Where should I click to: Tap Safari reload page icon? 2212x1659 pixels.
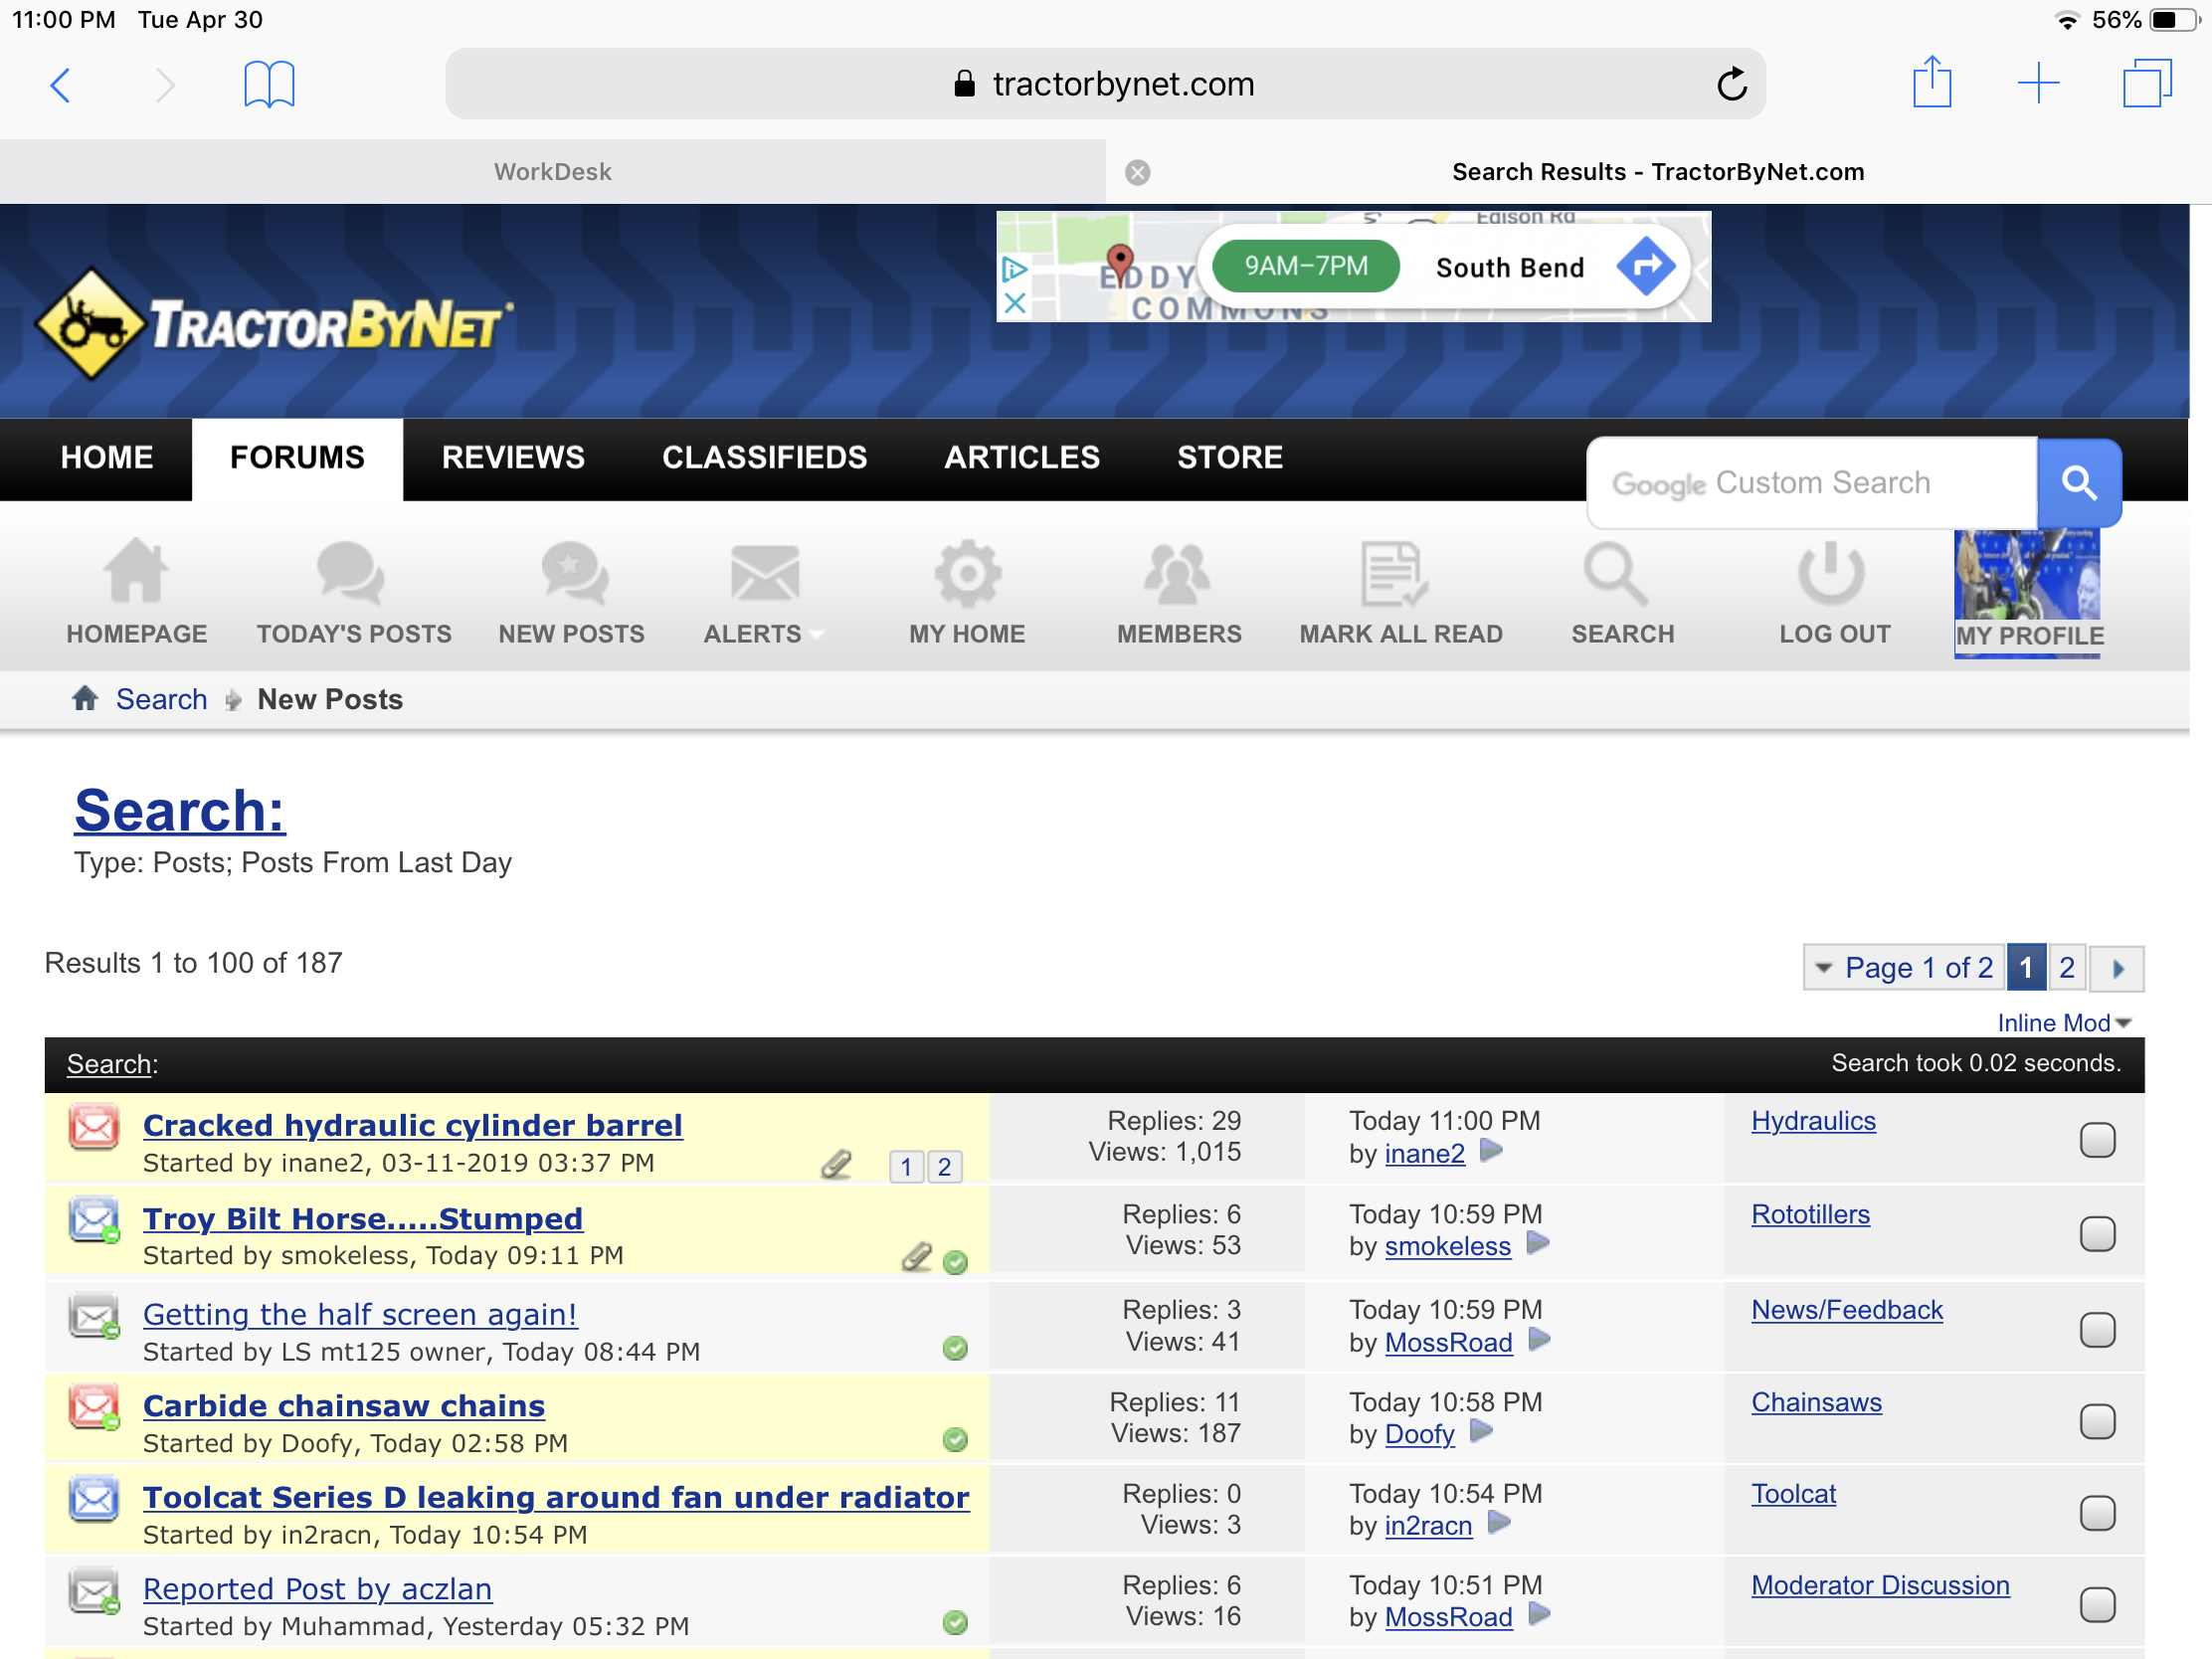coord(1731,84)
